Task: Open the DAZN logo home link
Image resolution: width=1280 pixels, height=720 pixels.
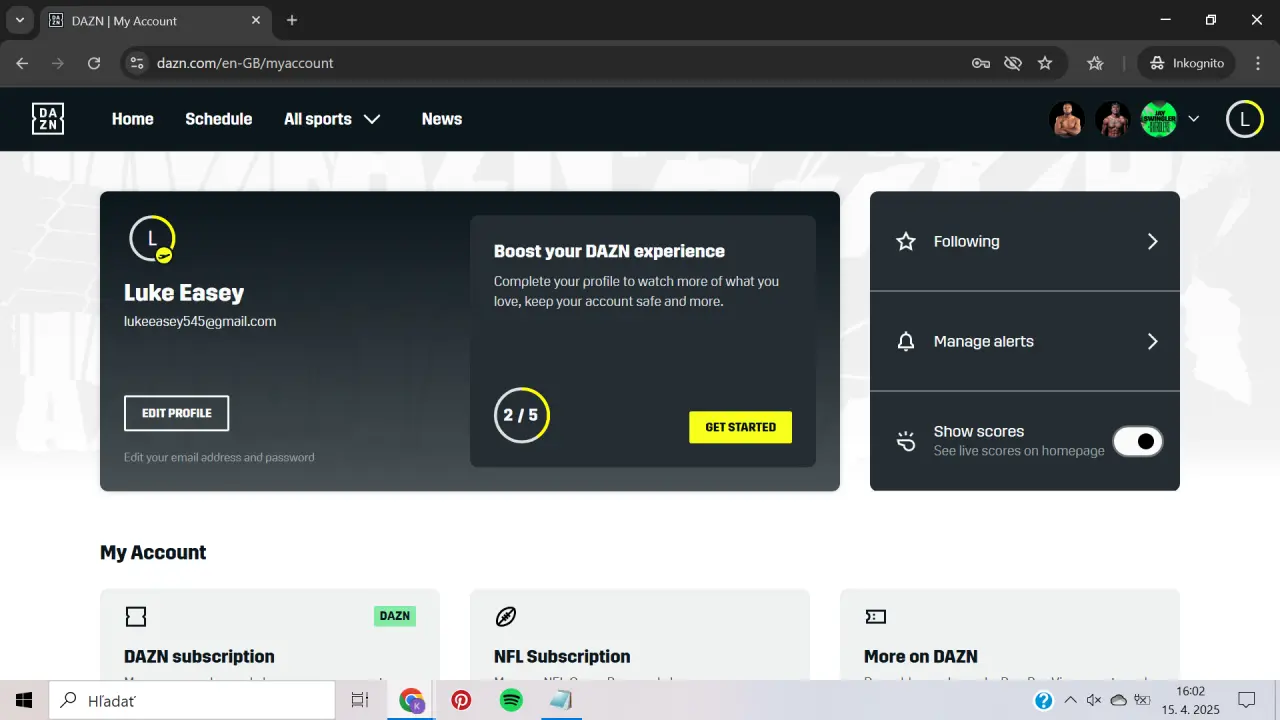Action: [x=48, y=119]
